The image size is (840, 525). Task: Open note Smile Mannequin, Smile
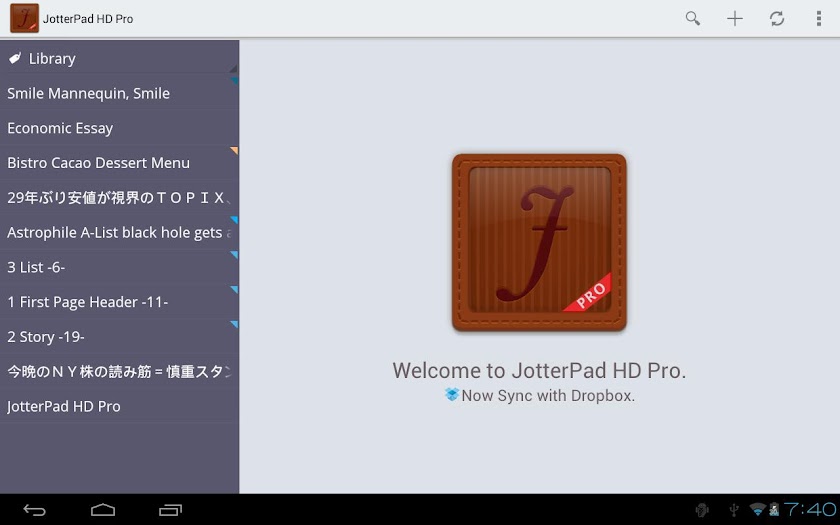tap(119, 93)
